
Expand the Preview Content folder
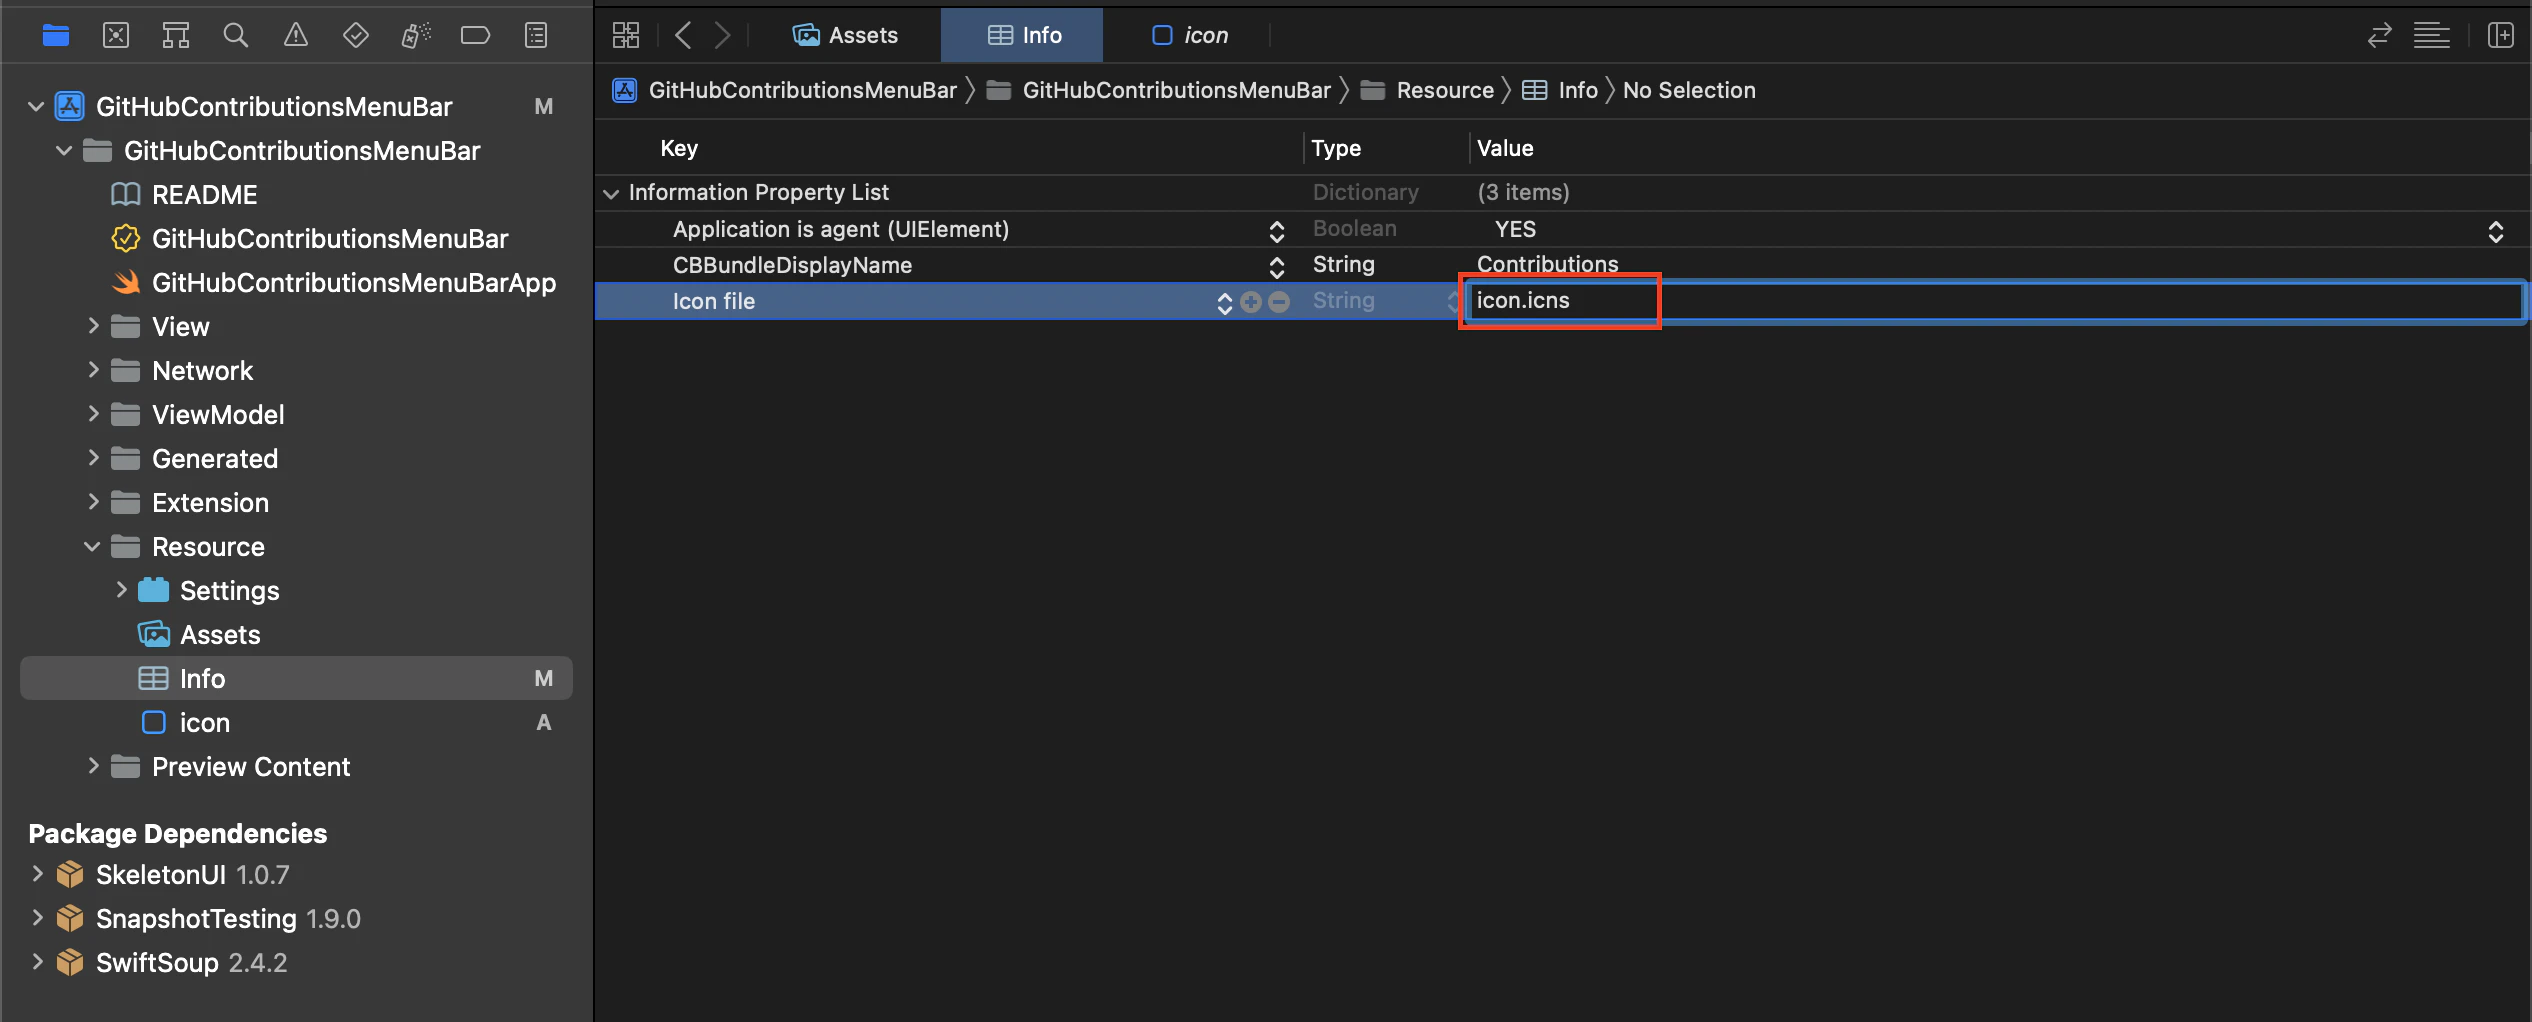[93, 766]
